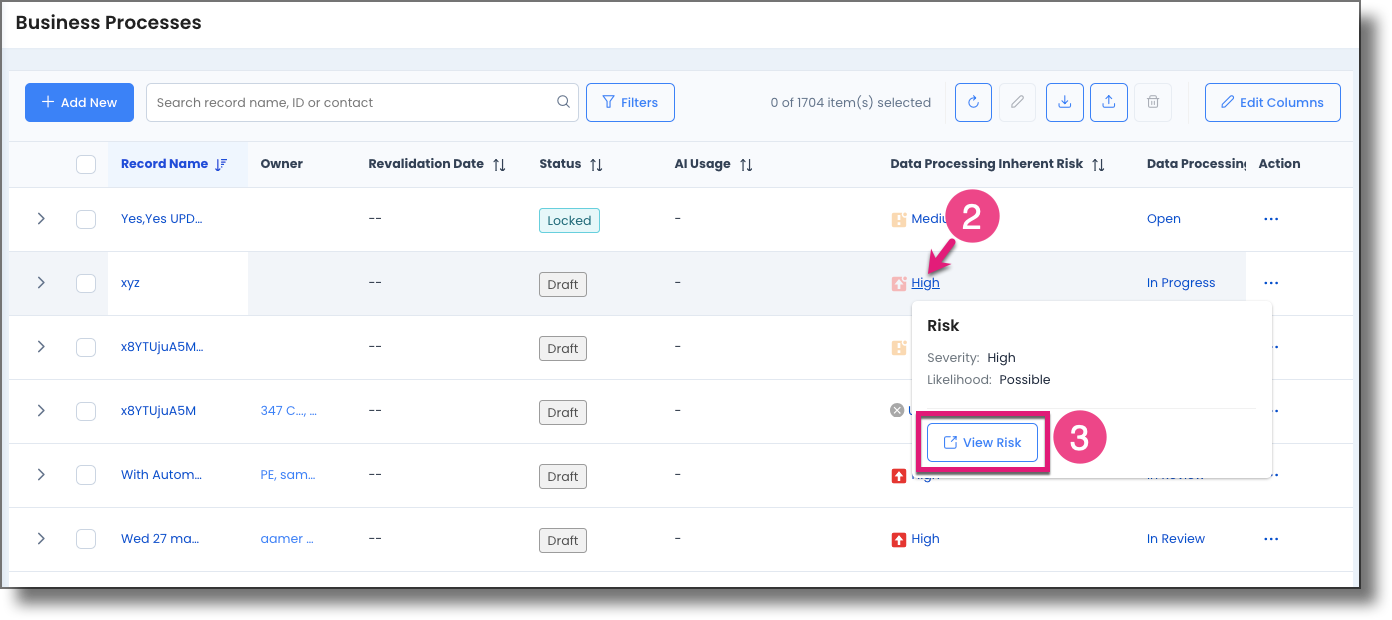This screenshot has height=620, width=1392.
Task: Click the Add New button
Action: click(x=79, y=102)
